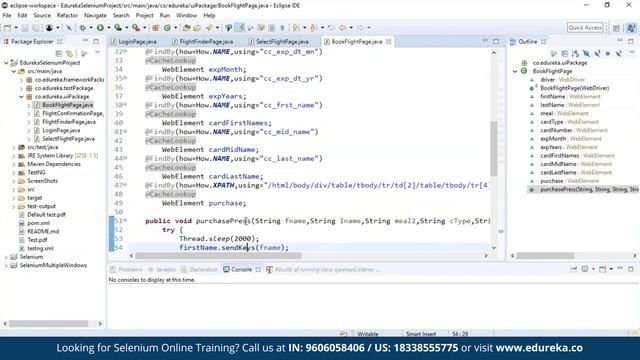Collapse the src/main/java folder node
Viewport: 640px width, 360px height.
(x=13, y=71)
